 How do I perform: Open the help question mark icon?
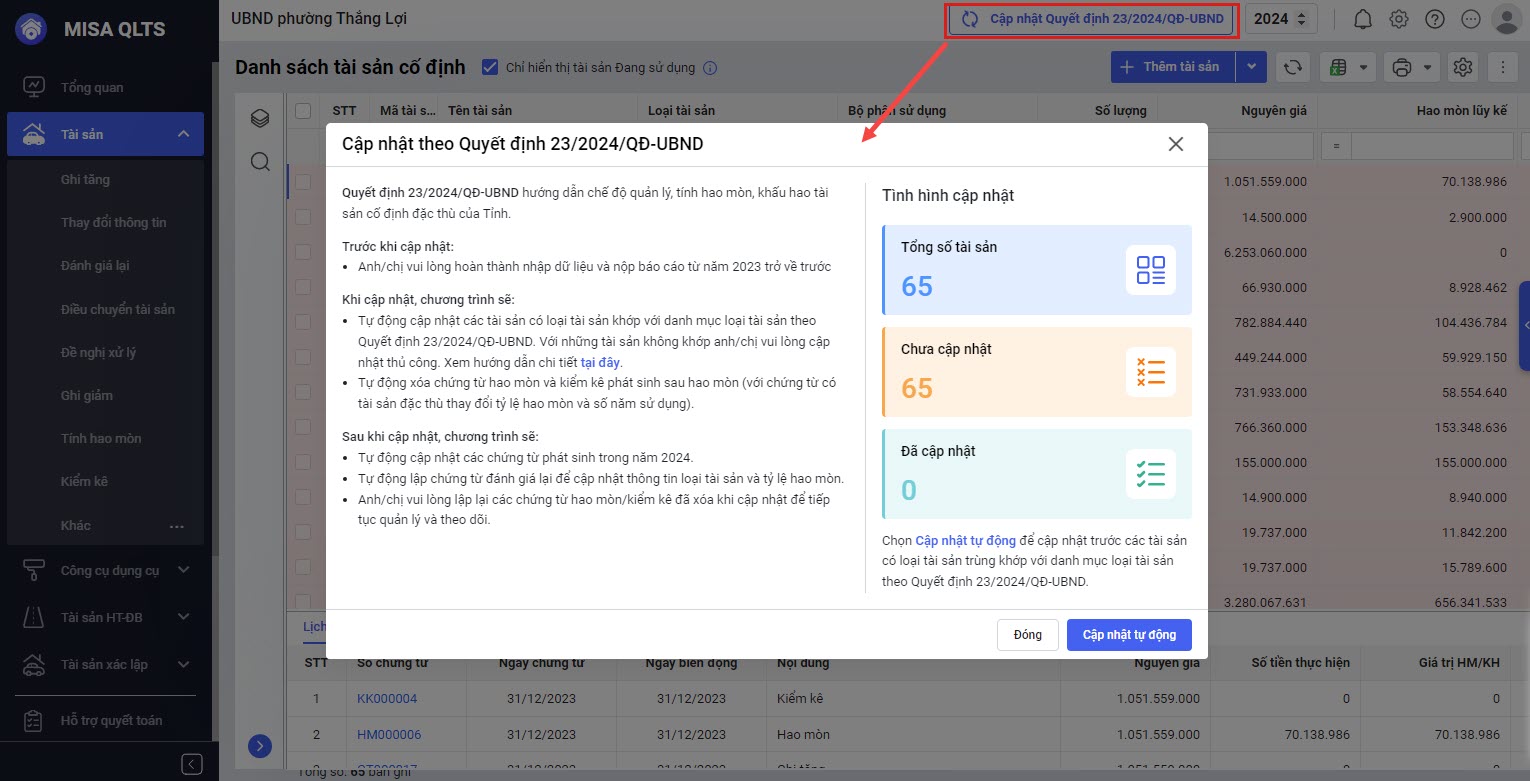tap(1435, 19)
